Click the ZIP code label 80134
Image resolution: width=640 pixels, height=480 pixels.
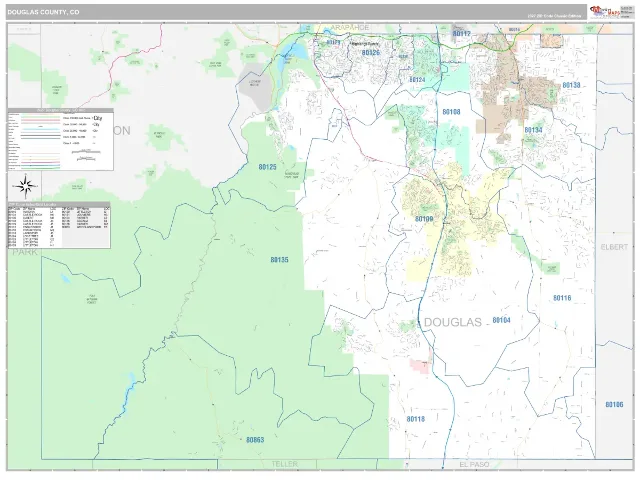point(533,130)
